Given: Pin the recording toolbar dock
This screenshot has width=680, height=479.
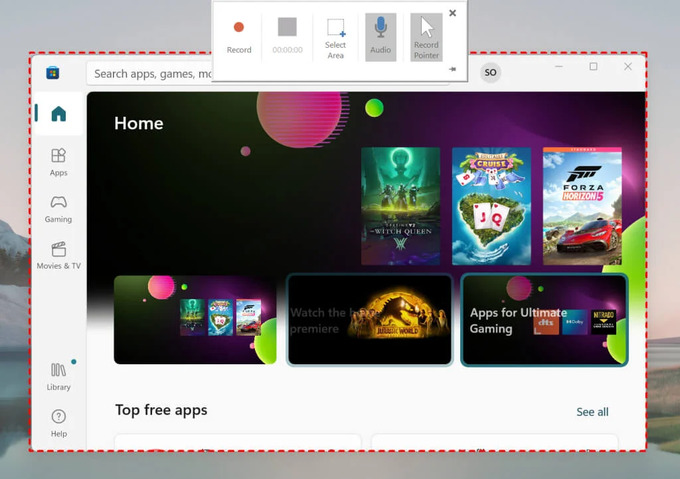Looking at the screenshot, I should click(453, 69).
